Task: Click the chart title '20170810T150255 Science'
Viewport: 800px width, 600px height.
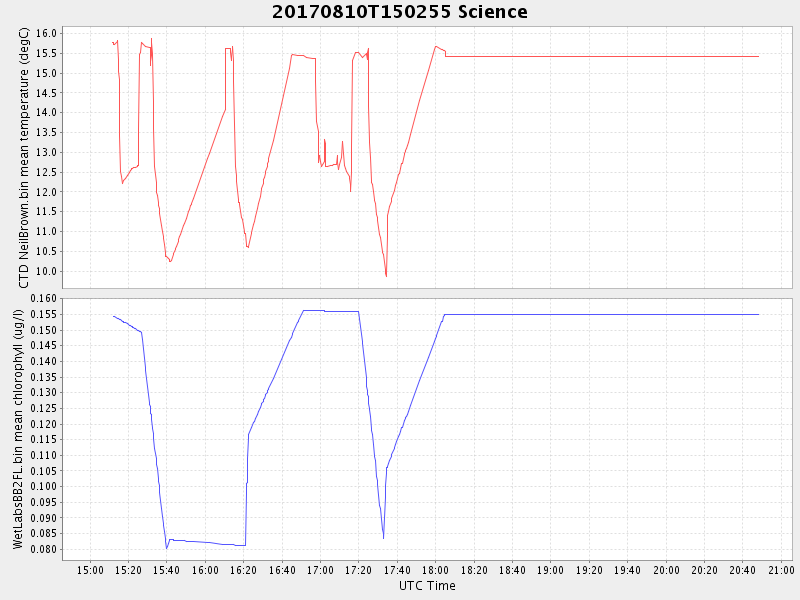Action: coord(400,12)
